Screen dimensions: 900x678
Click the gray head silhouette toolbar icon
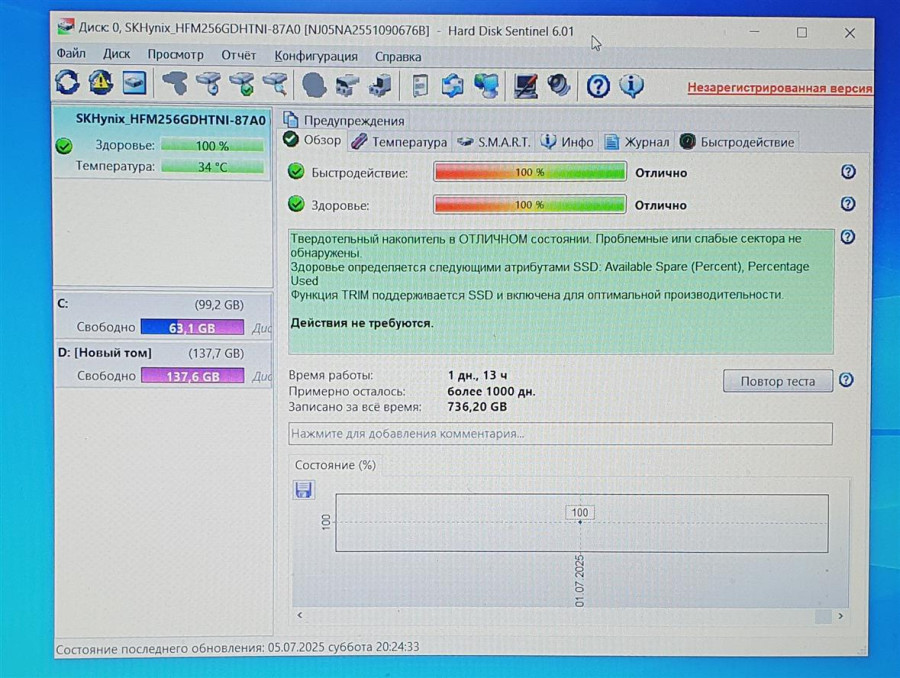[x=314, y=85]
